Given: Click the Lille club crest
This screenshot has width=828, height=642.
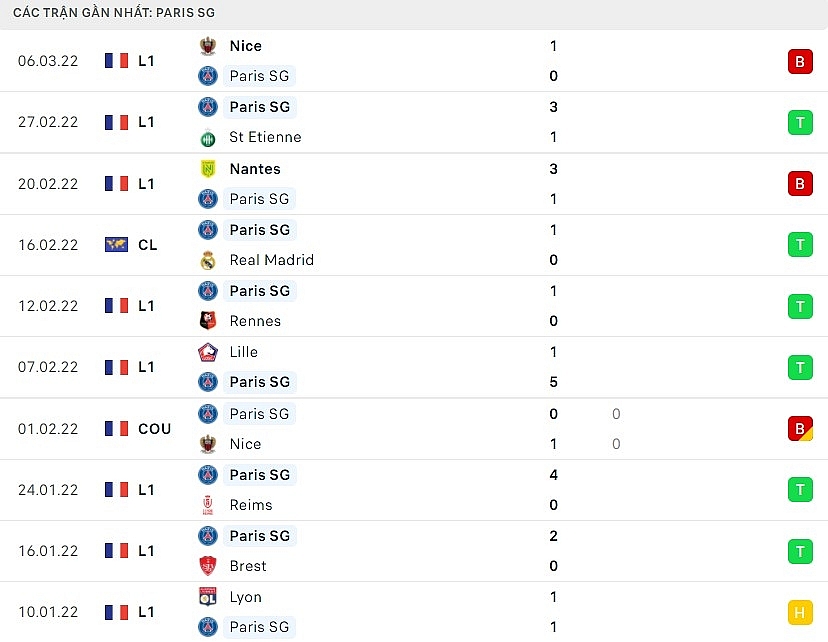Looking at the screenshot, I should tap(208, 352).
